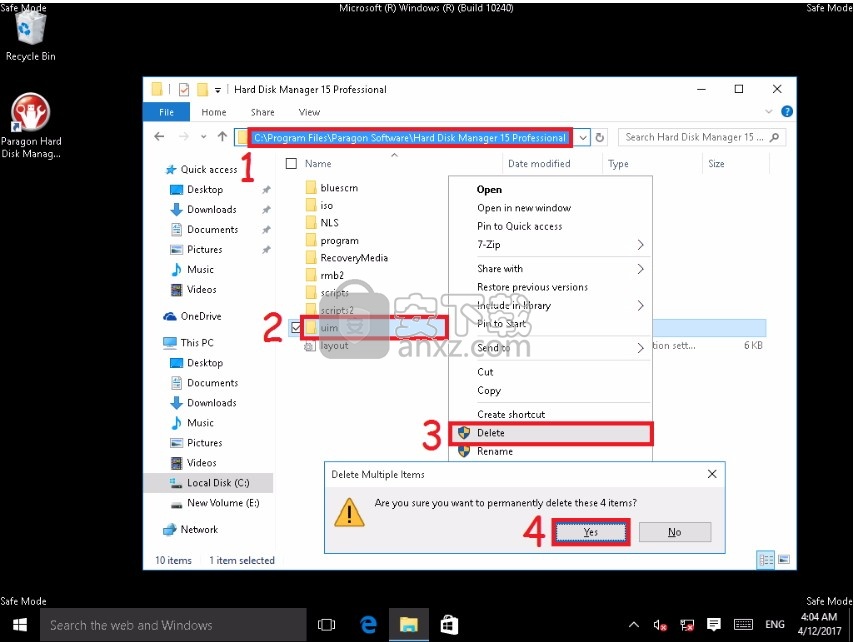
Task: Sort by Type column header
Action: click(x=652, y=163)
